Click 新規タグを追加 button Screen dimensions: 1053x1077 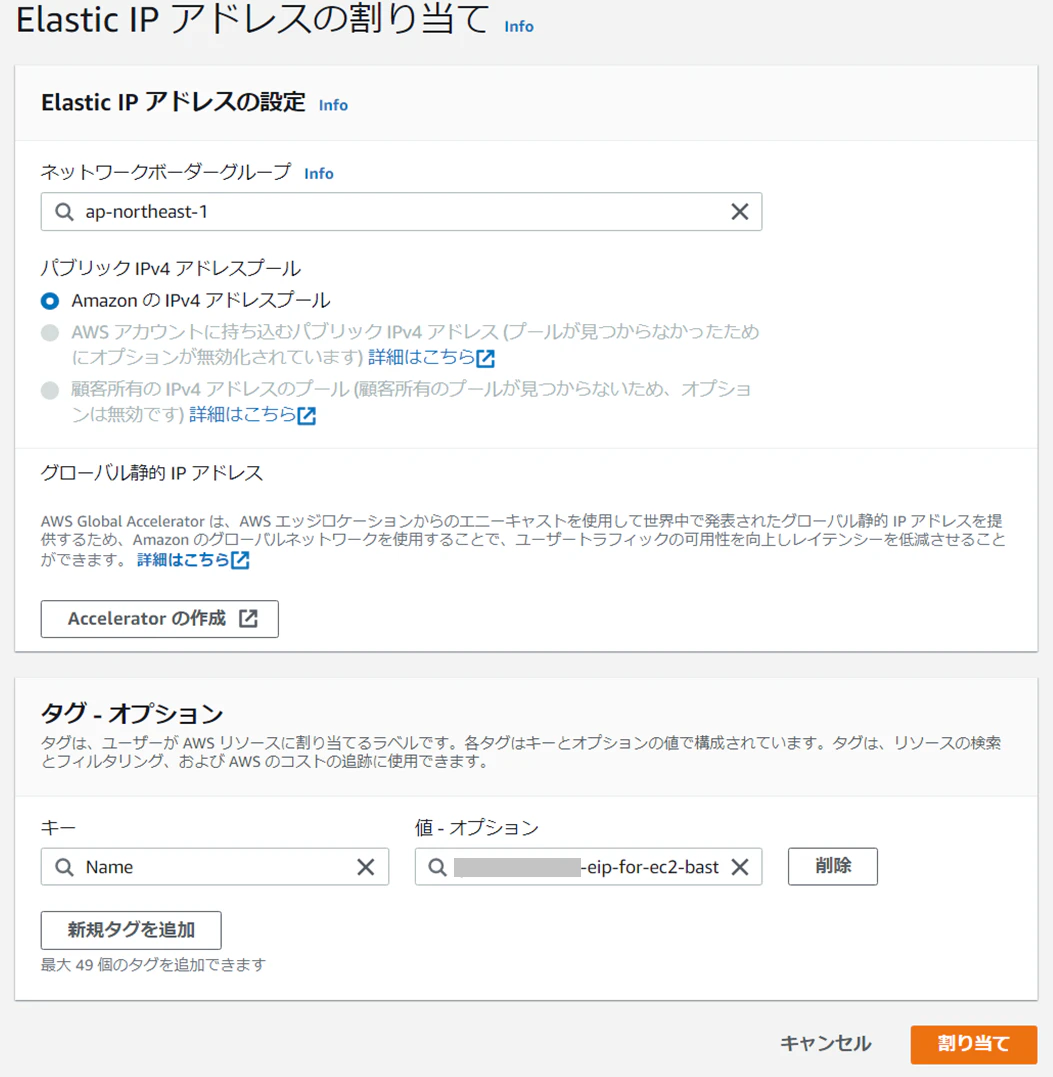131,930
